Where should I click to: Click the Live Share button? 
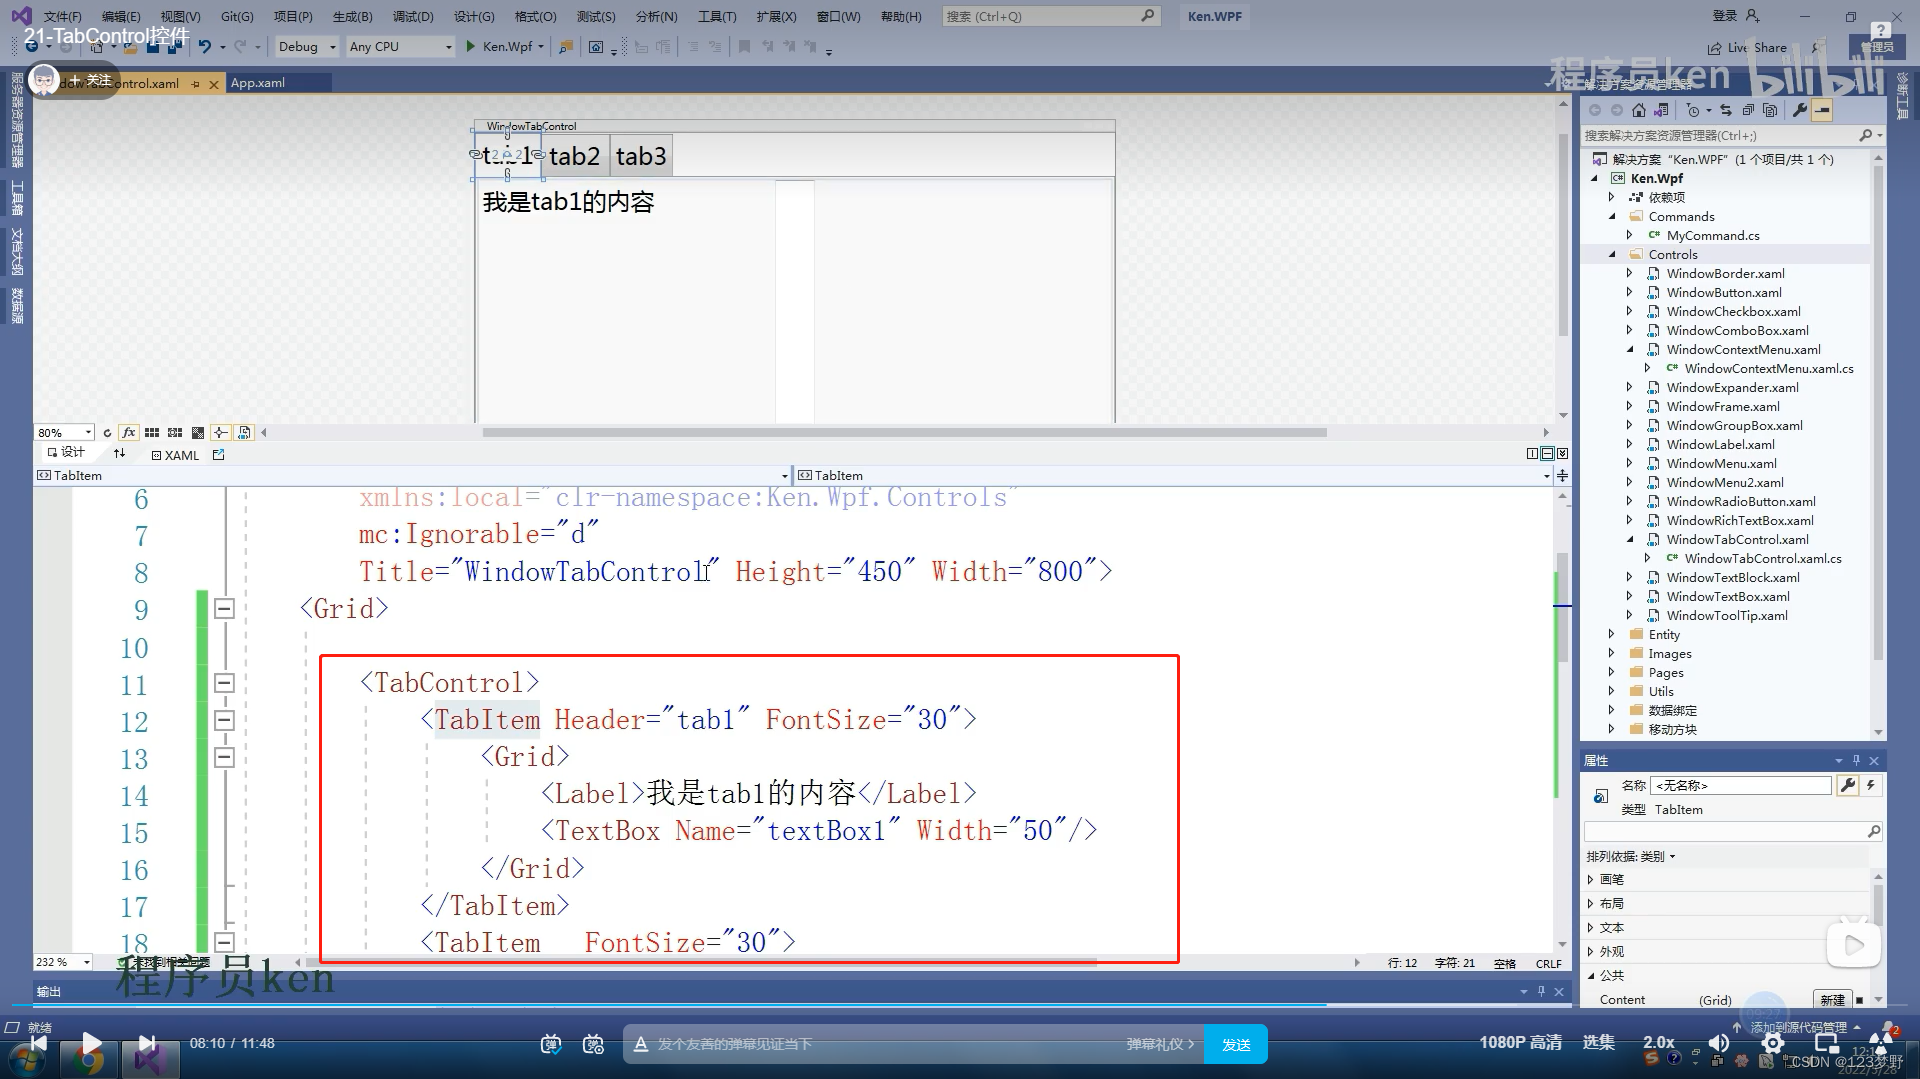coord(1747,47)
